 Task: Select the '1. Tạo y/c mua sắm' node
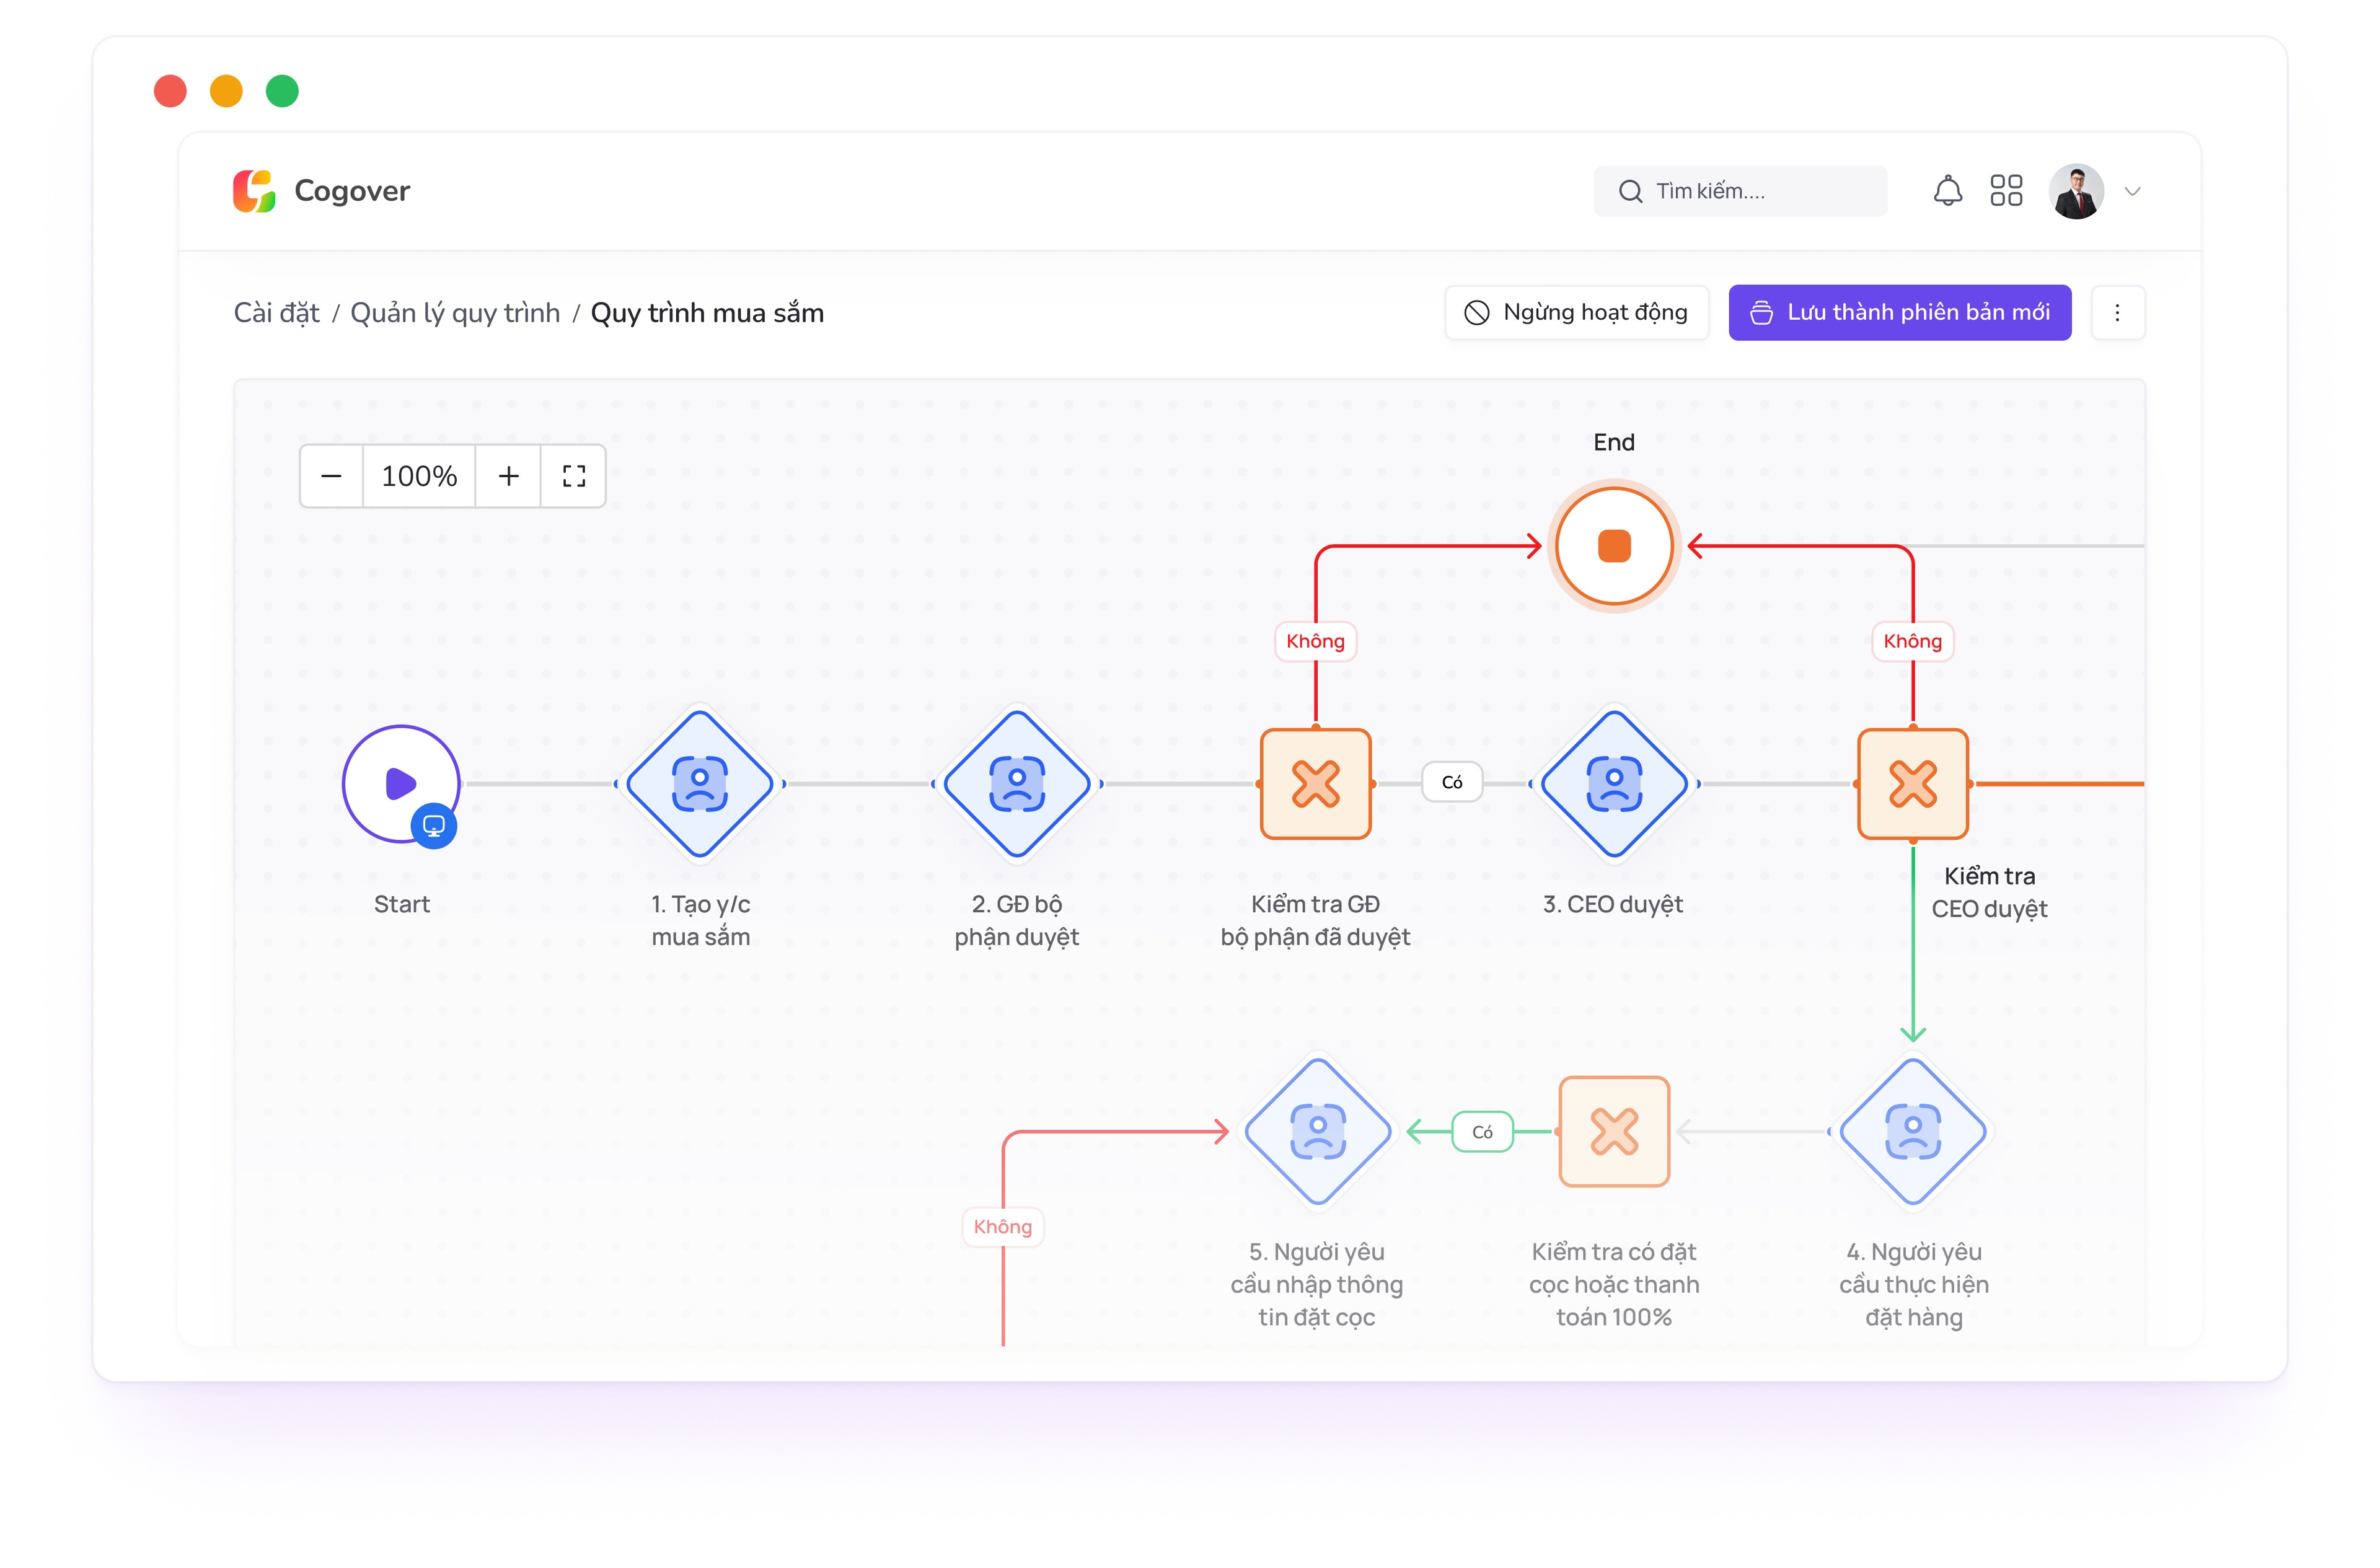pos(700,783)
